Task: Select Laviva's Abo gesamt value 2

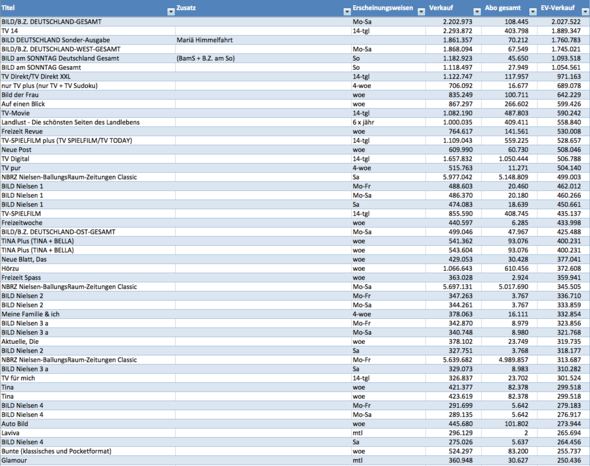Action: (509, 433)
